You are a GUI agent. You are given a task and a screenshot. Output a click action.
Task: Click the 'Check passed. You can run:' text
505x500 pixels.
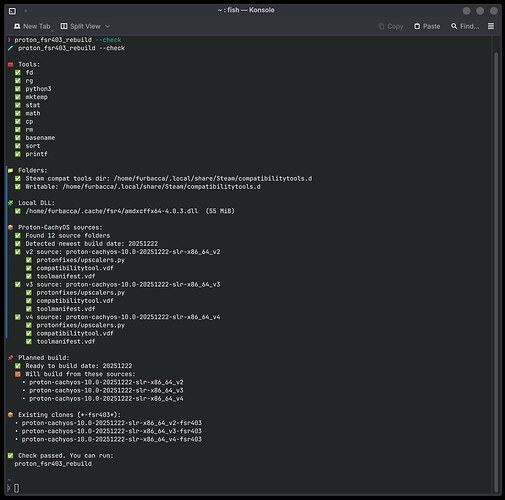pyautogui.click(x=66, y=455)
